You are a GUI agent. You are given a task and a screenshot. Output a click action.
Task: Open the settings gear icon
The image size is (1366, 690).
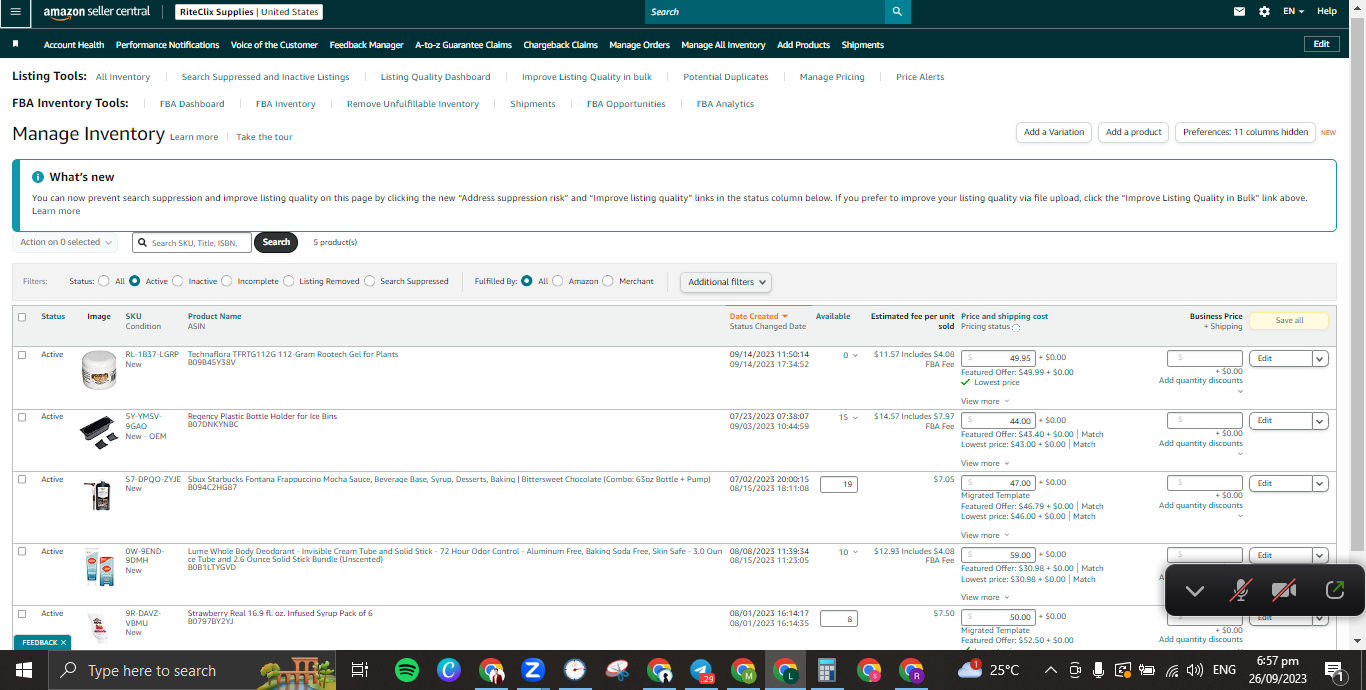(1264, 12)
